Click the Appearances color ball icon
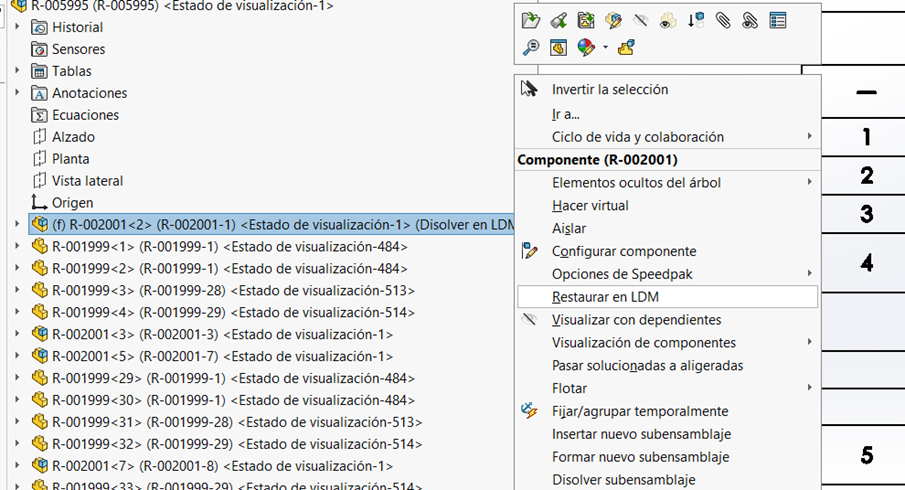Screen dimensions: 905x490 click(586, 47)
